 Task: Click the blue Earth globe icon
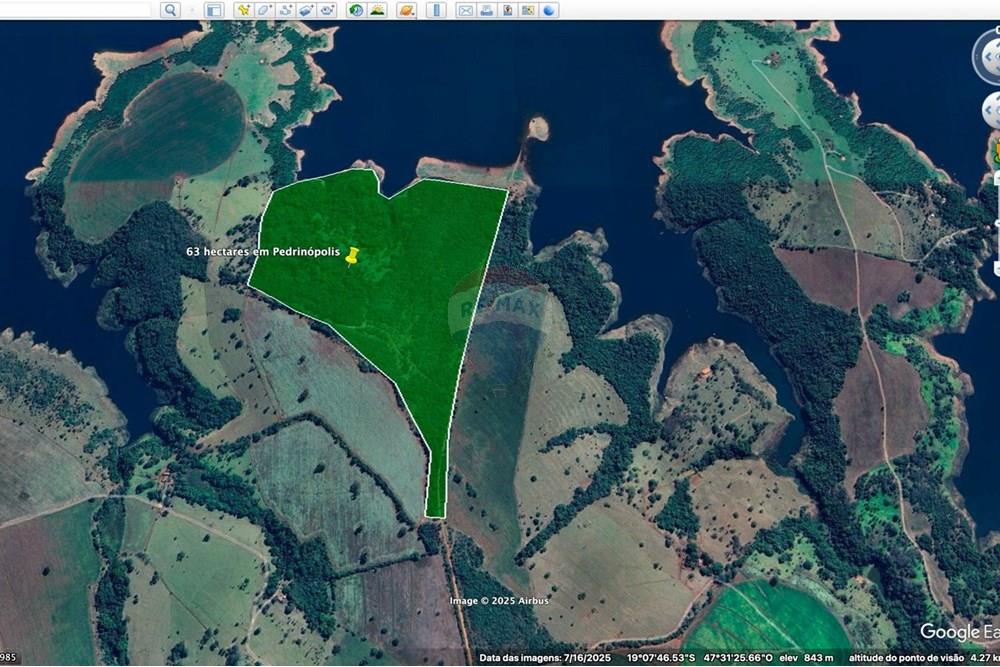coord(549,10)
